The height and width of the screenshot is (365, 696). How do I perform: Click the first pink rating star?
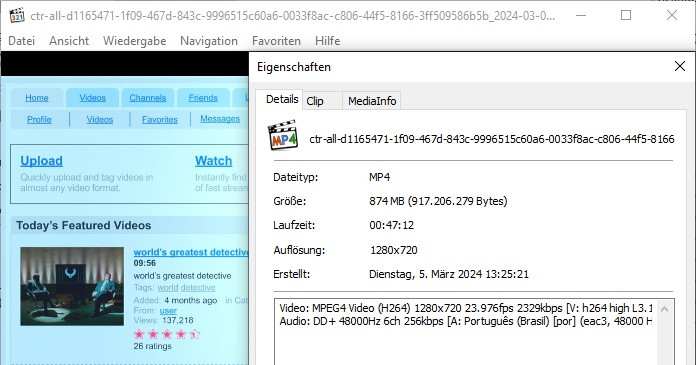click(x=139, y=334)
